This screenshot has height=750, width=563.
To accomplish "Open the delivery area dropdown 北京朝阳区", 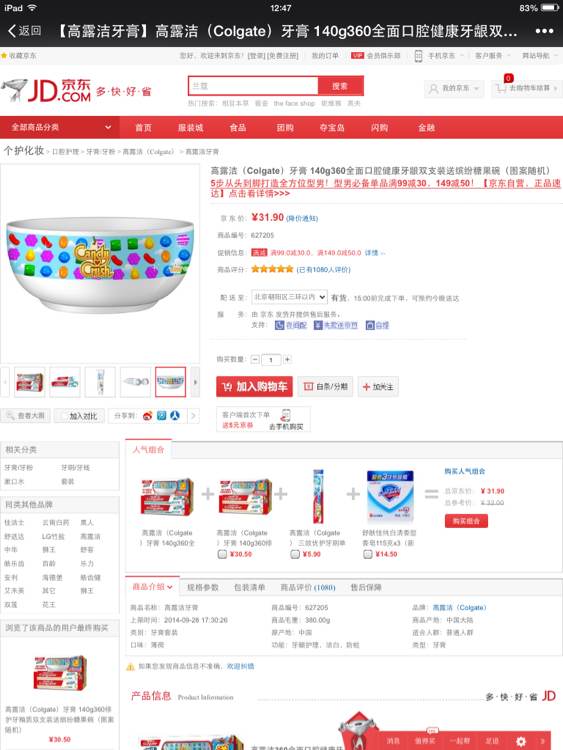I will [x=289, y=297].
